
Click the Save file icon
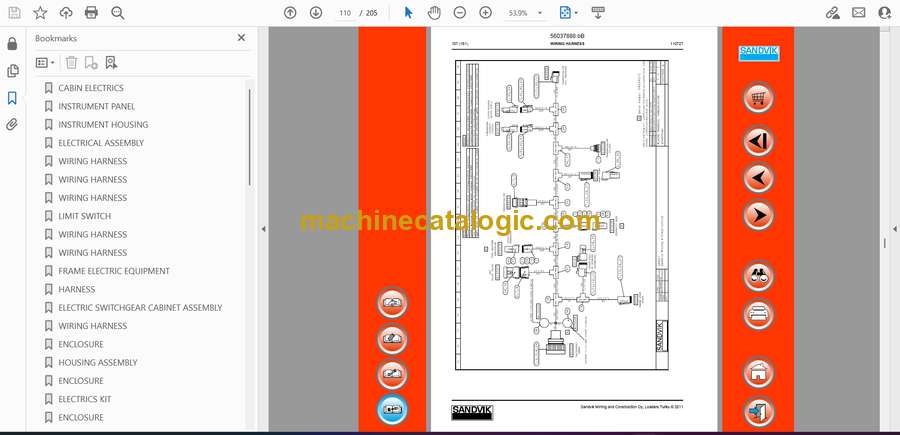14,13
